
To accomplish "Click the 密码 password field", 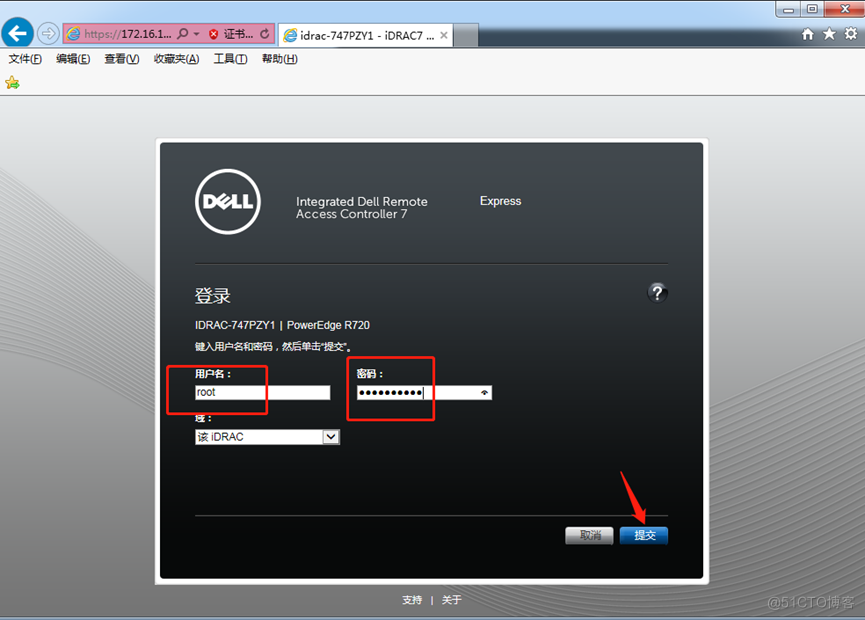I will (424, 392).
